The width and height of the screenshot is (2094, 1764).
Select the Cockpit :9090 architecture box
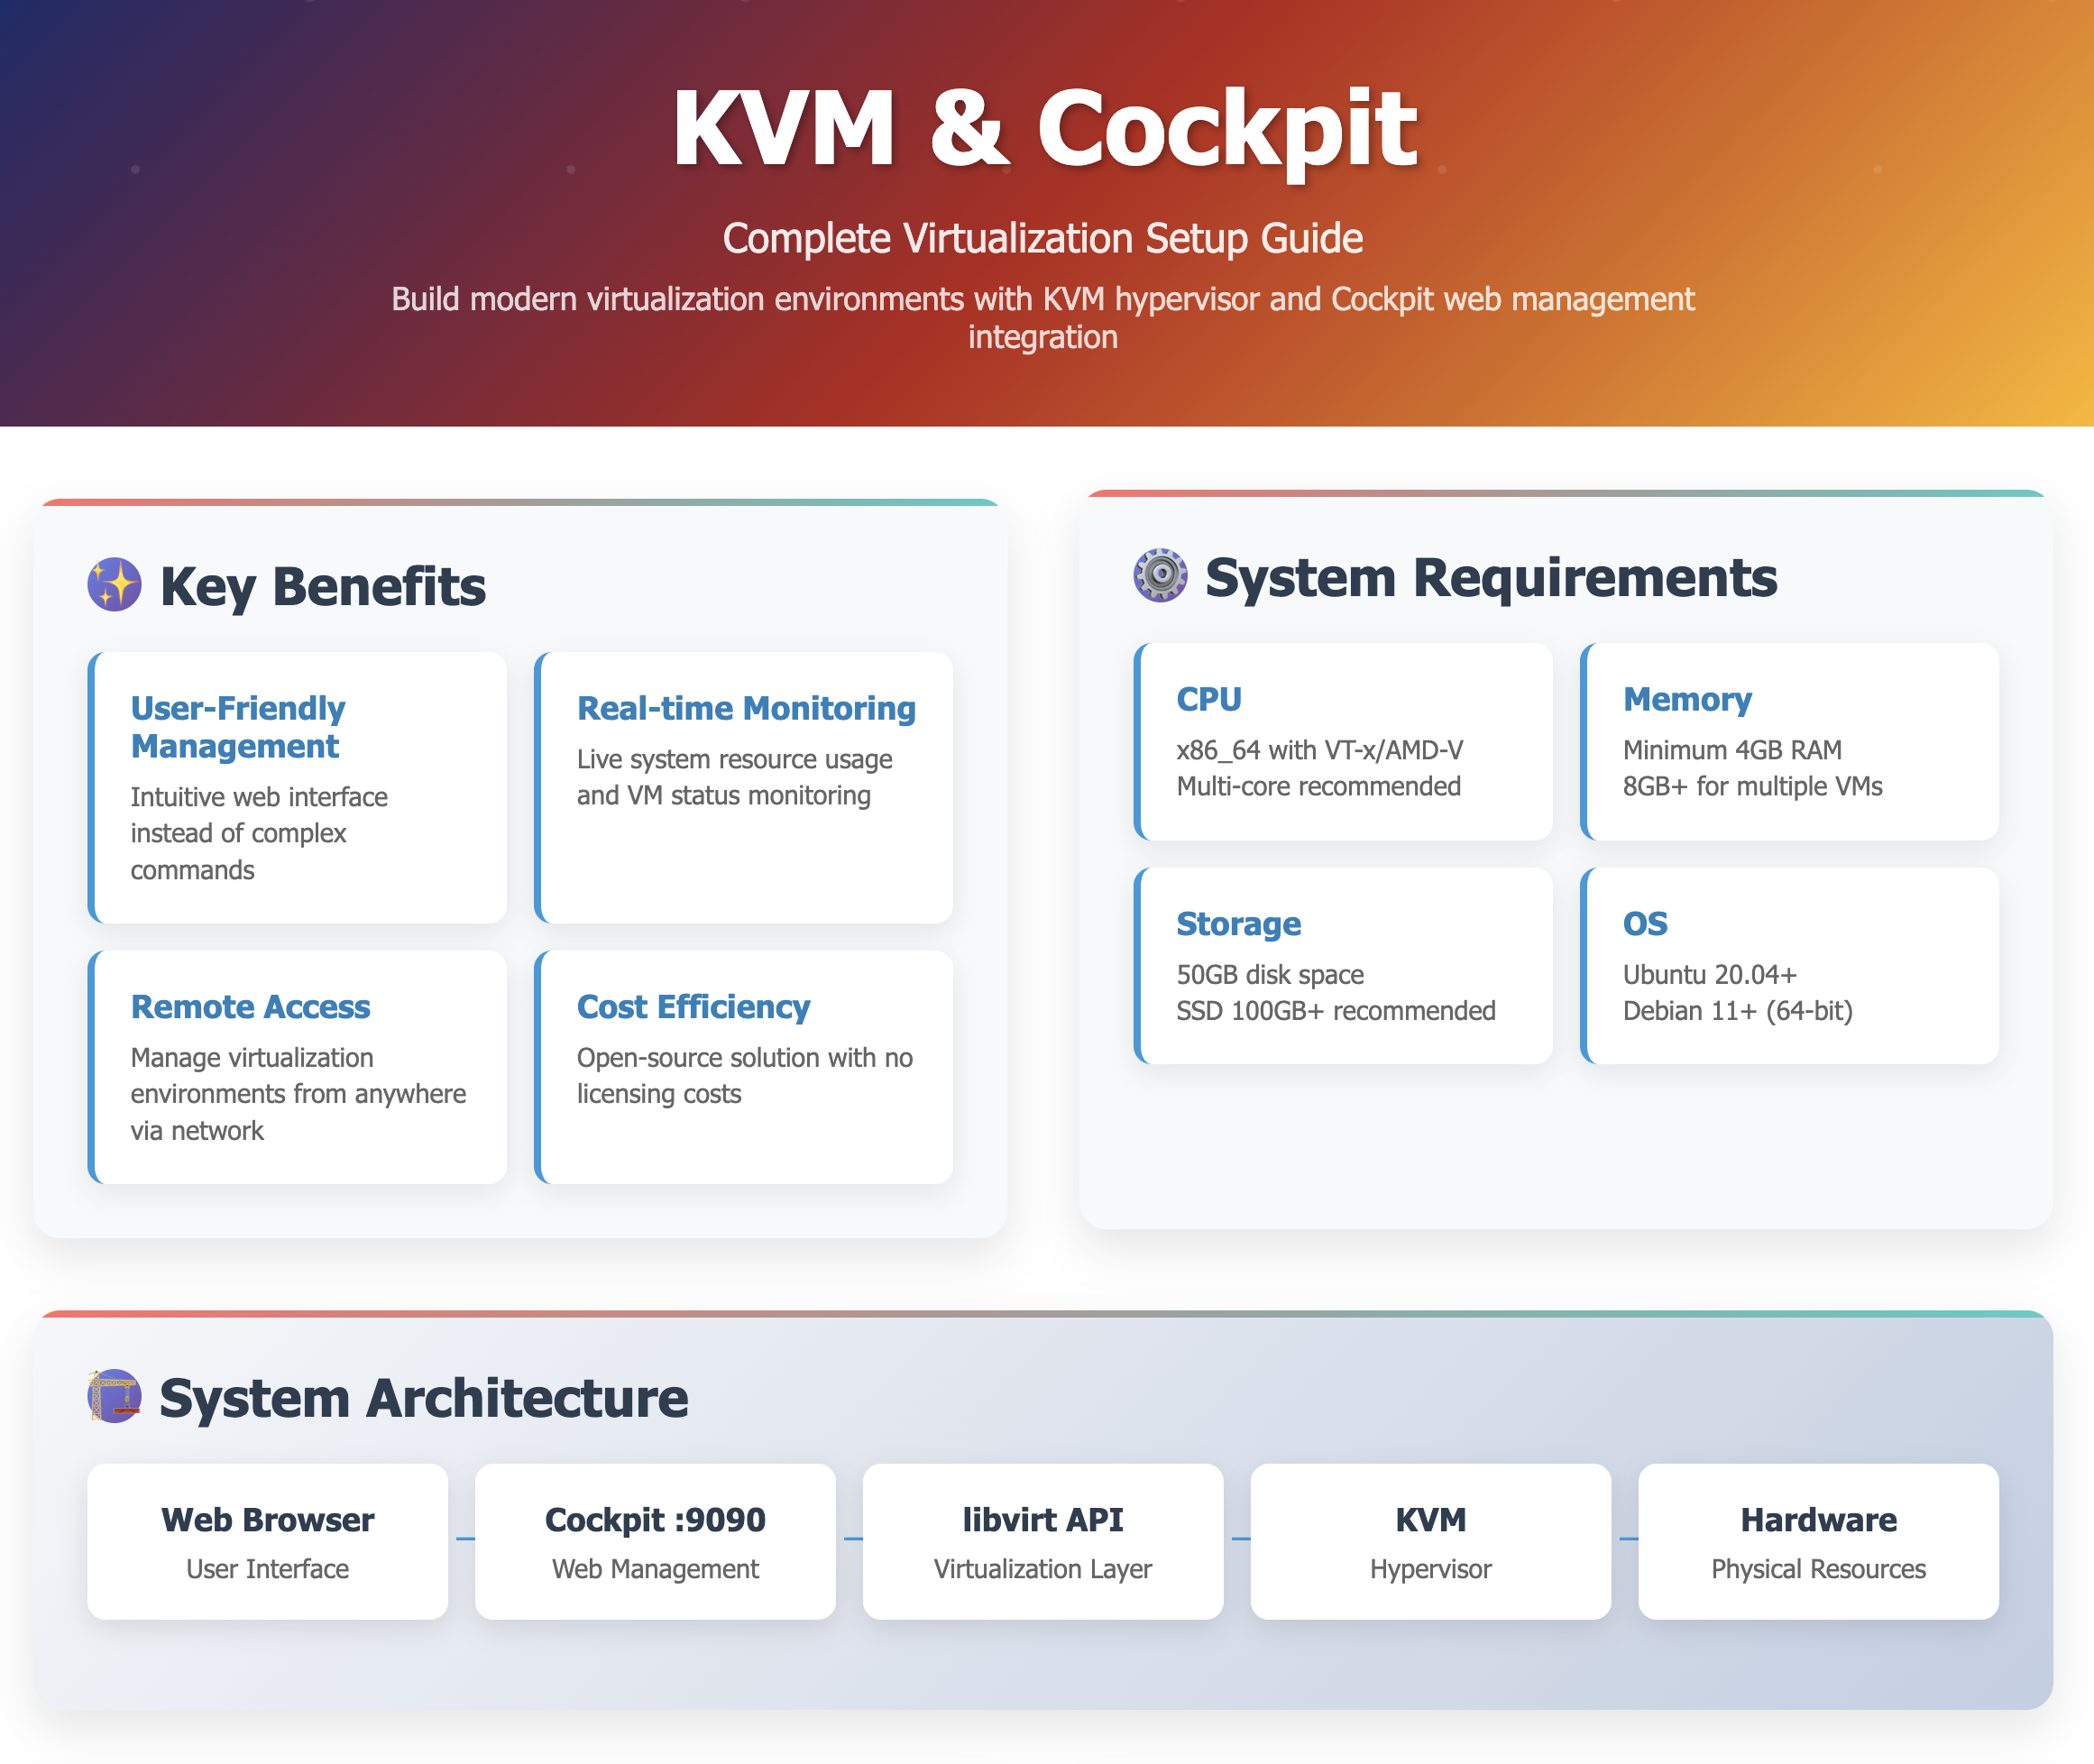tap(655, 1541)
